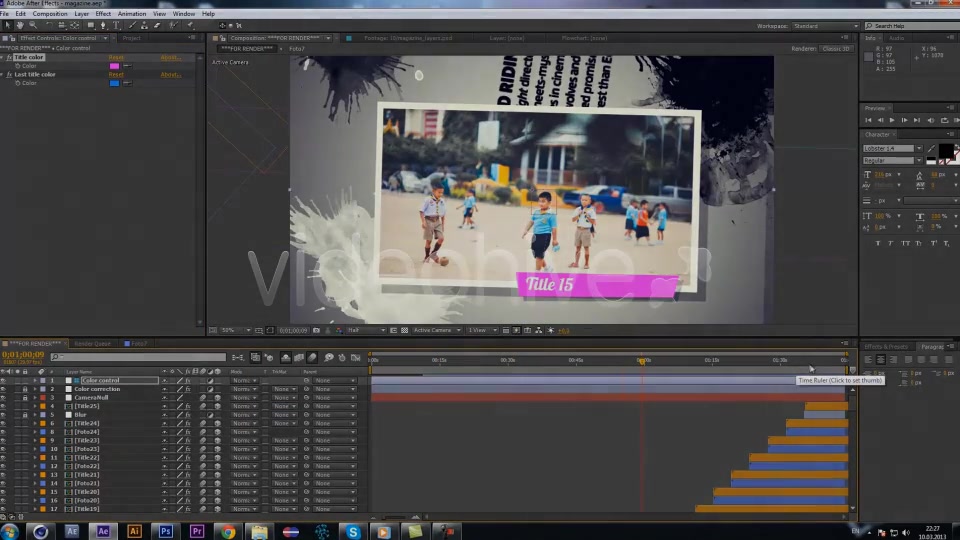Toggle transparency grid in composition viewer
The height and width of the screenshot is (540, 960).
click(405, 330)
